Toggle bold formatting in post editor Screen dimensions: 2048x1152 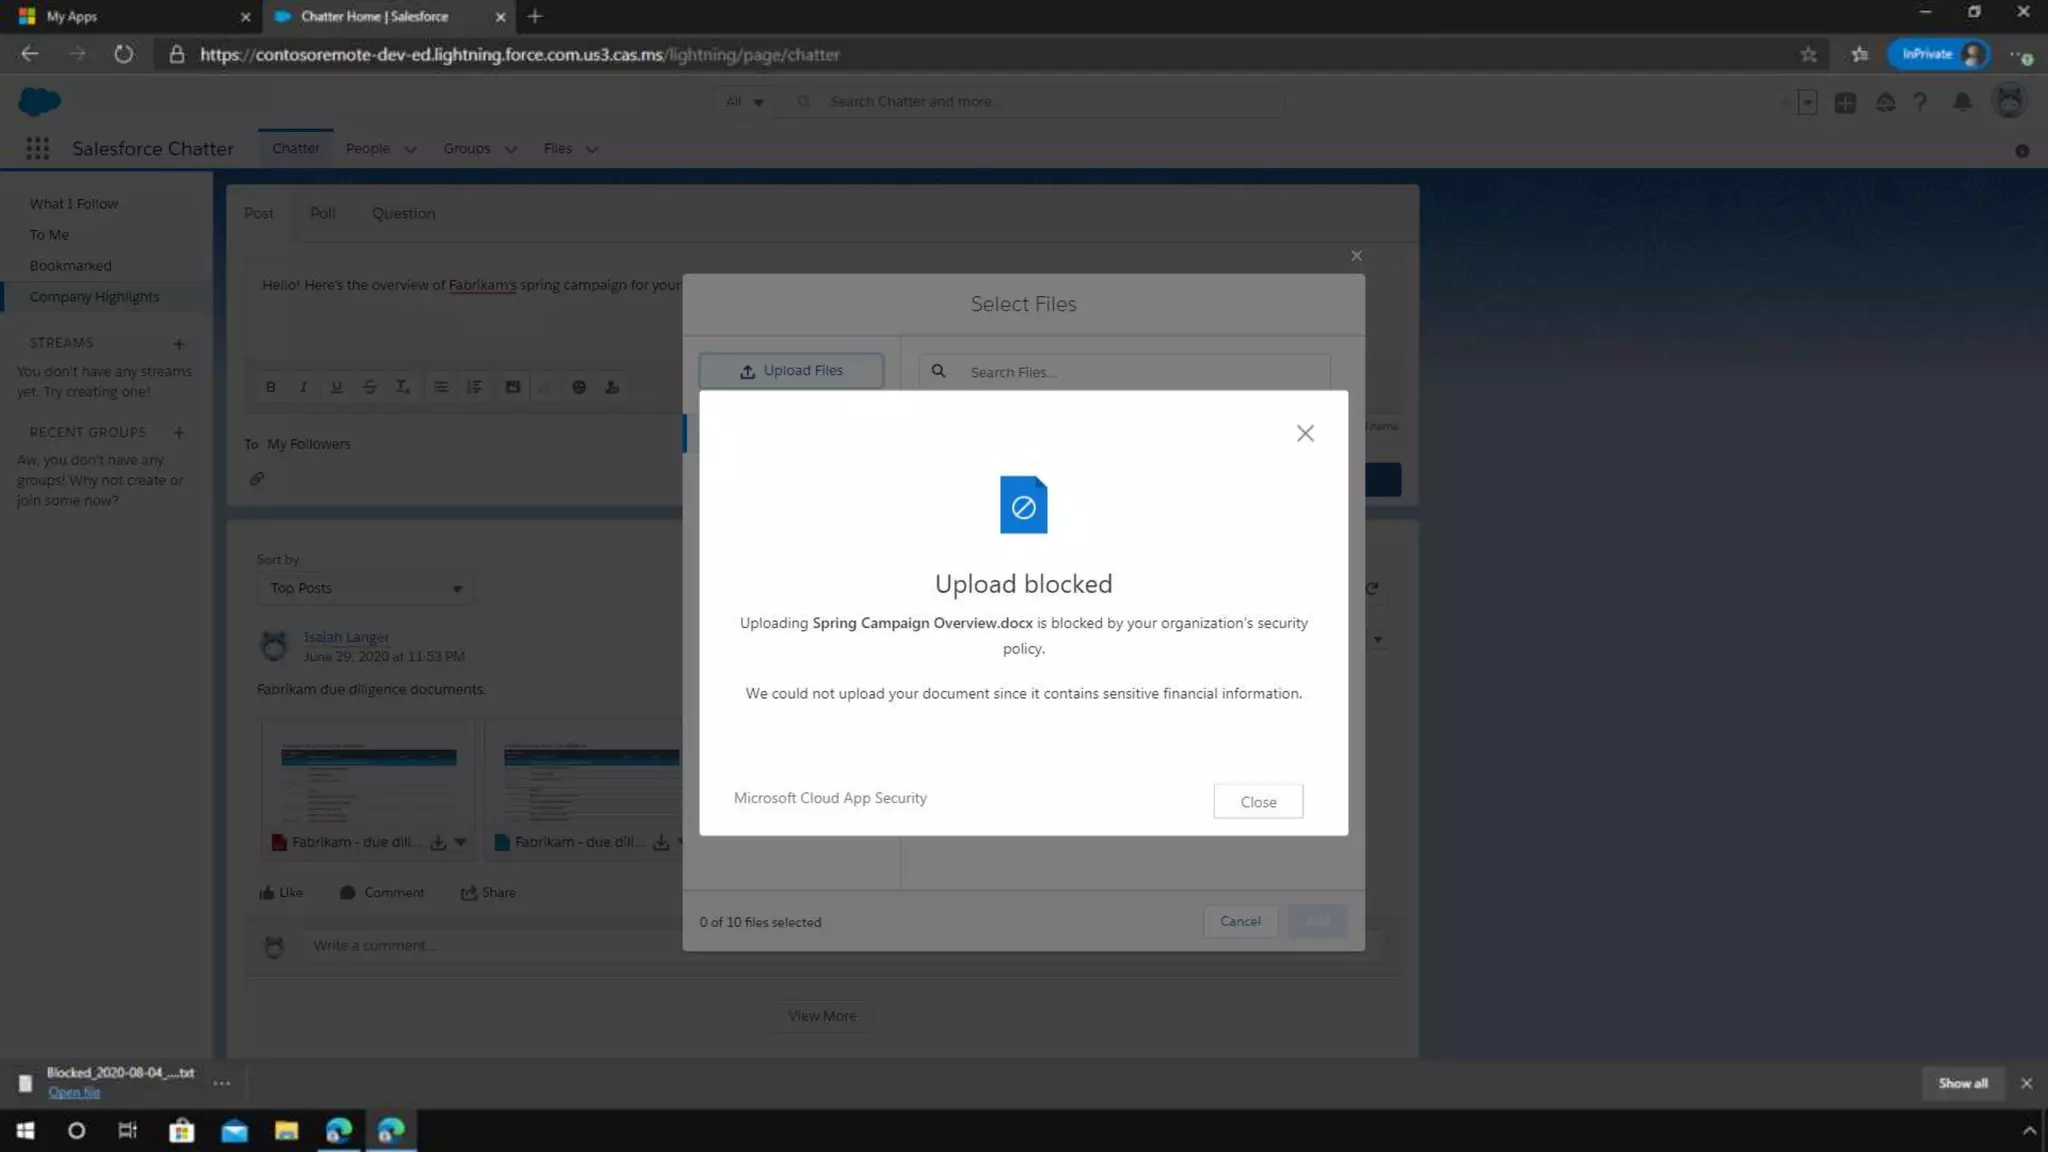tap(270, 387)
